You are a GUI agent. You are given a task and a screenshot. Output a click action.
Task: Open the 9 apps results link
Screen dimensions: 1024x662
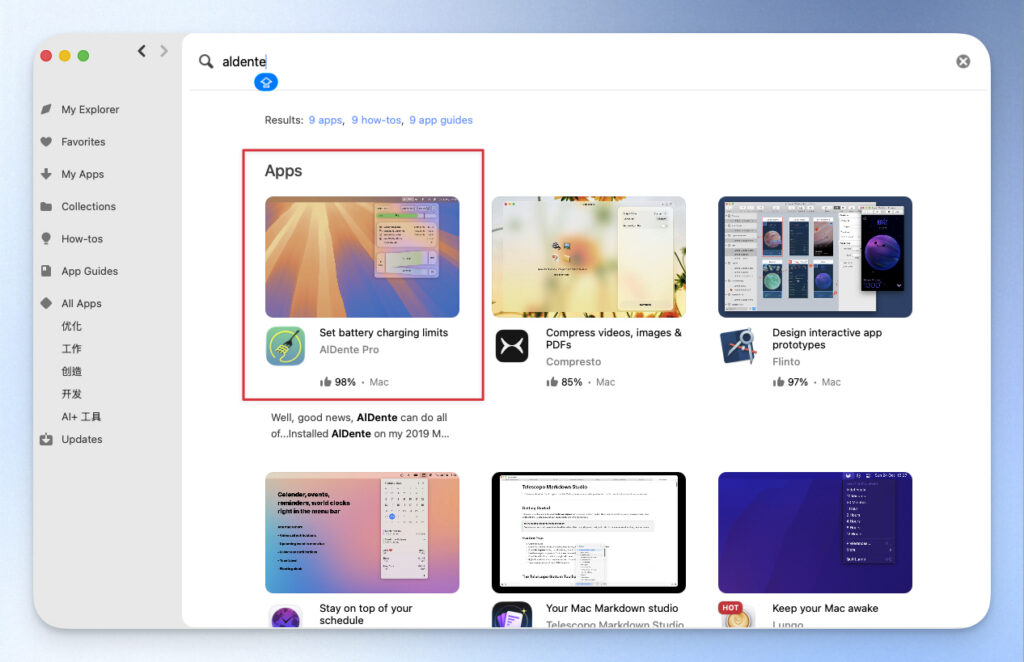[325, 120]
